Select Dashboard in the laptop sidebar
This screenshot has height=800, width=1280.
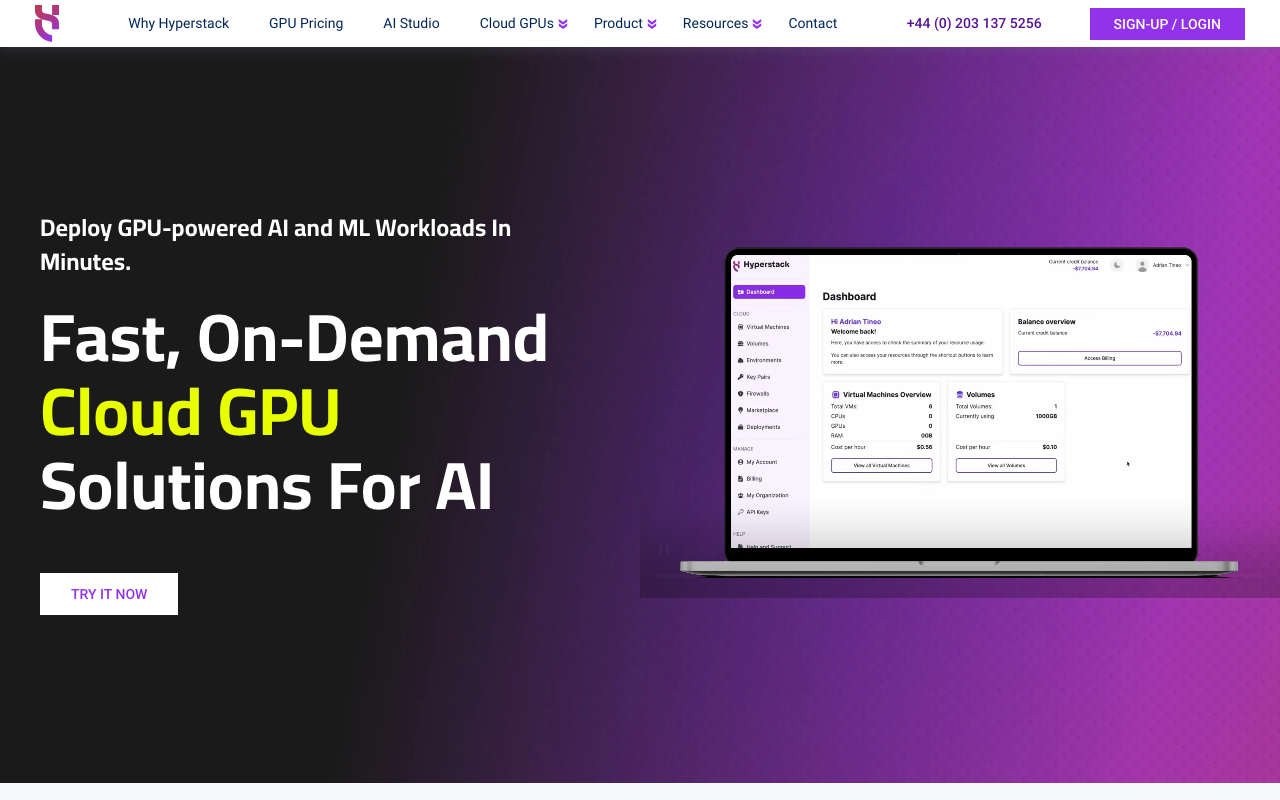[769, 292]
